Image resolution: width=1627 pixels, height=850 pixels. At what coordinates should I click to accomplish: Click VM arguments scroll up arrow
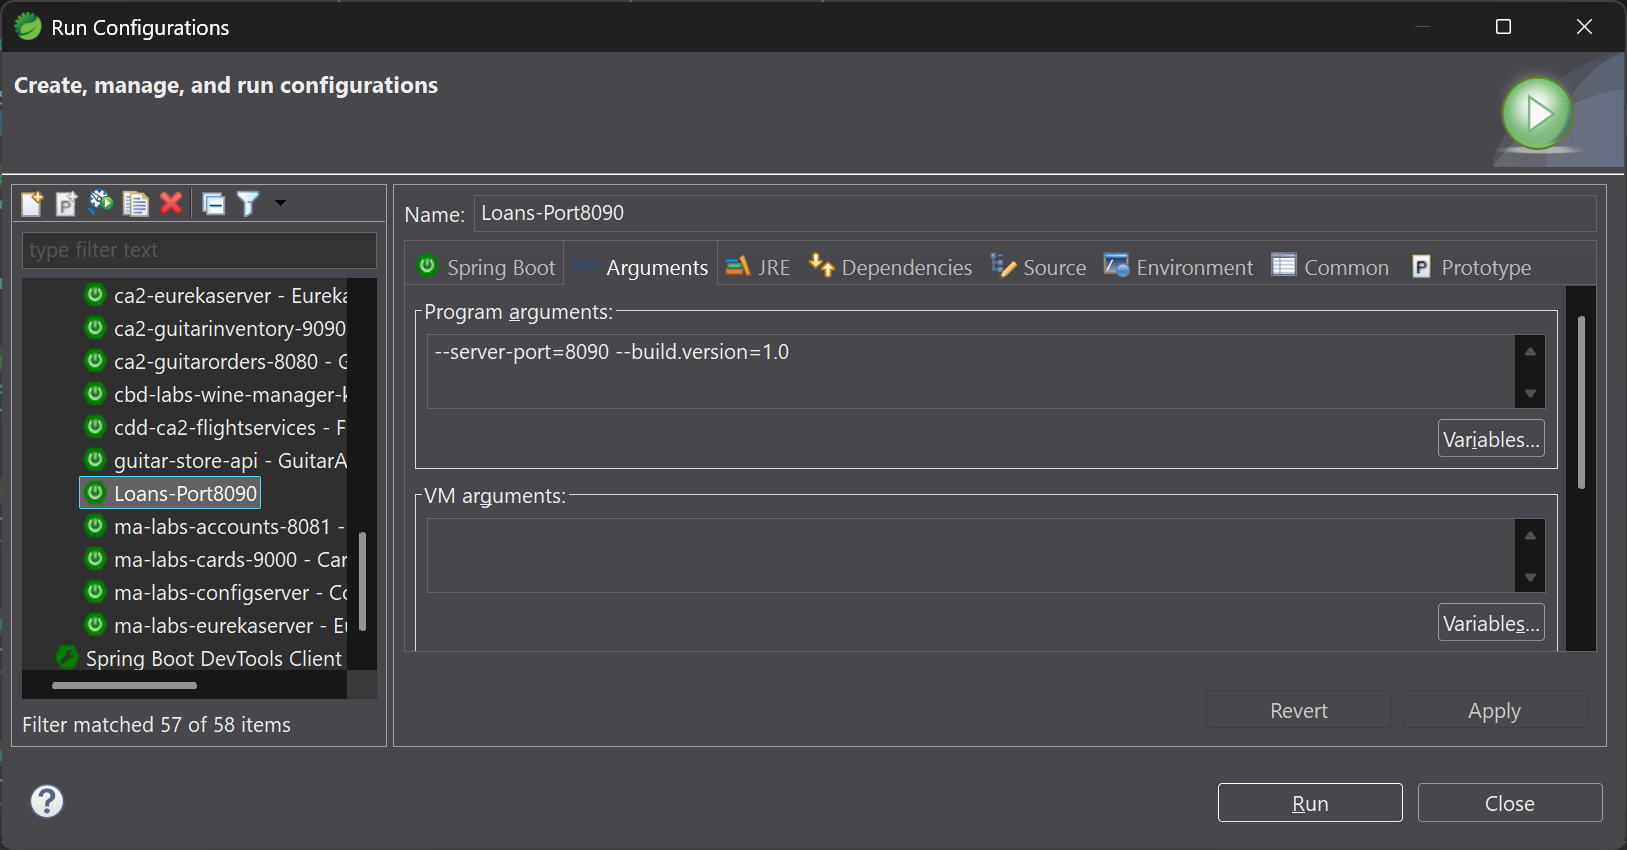[x=1530, y=535]
